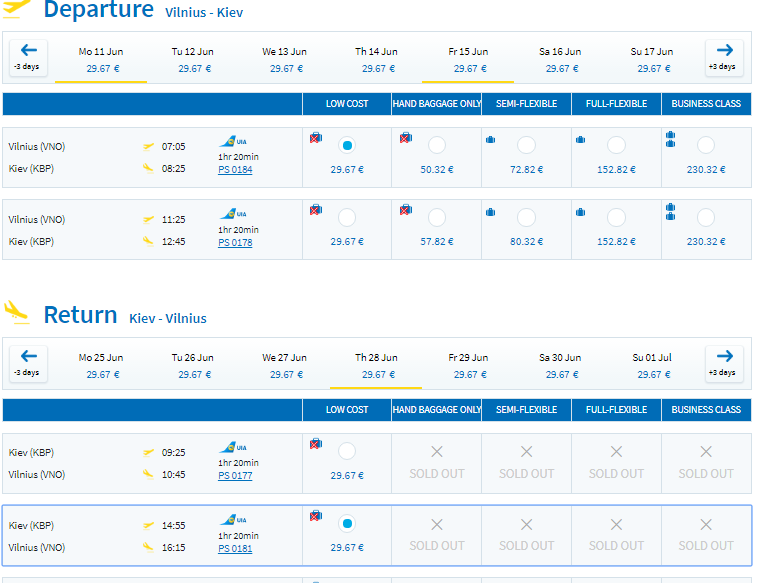Select Hand Baggage Only fare 50.32 € for PS 0184
Screen dimensions: 767x583
point(437,145)
